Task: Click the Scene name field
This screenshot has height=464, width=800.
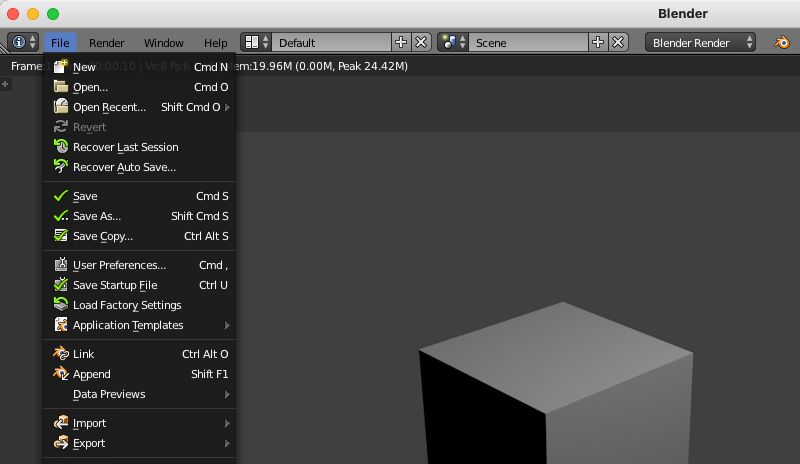Action: coord(529,42)
